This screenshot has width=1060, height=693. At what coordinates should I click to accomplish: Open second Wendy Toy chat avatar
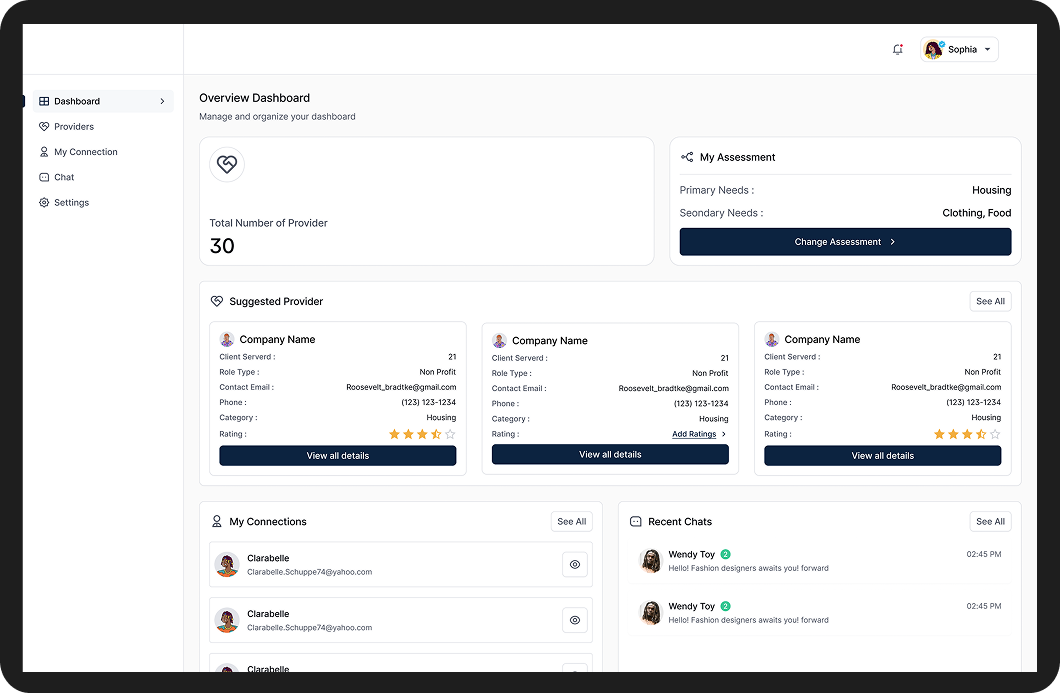(650, 613)
